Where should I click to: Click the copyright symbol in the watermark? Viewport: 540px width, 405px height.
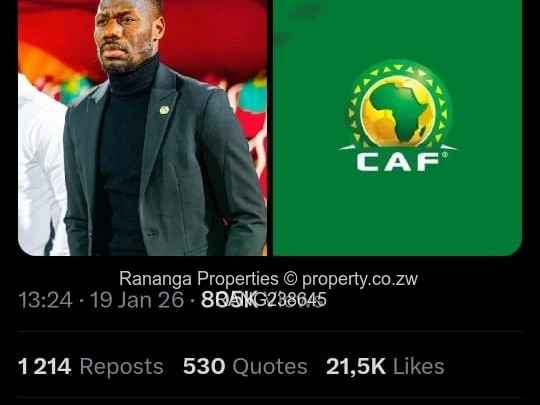click(x=290, y=279)
